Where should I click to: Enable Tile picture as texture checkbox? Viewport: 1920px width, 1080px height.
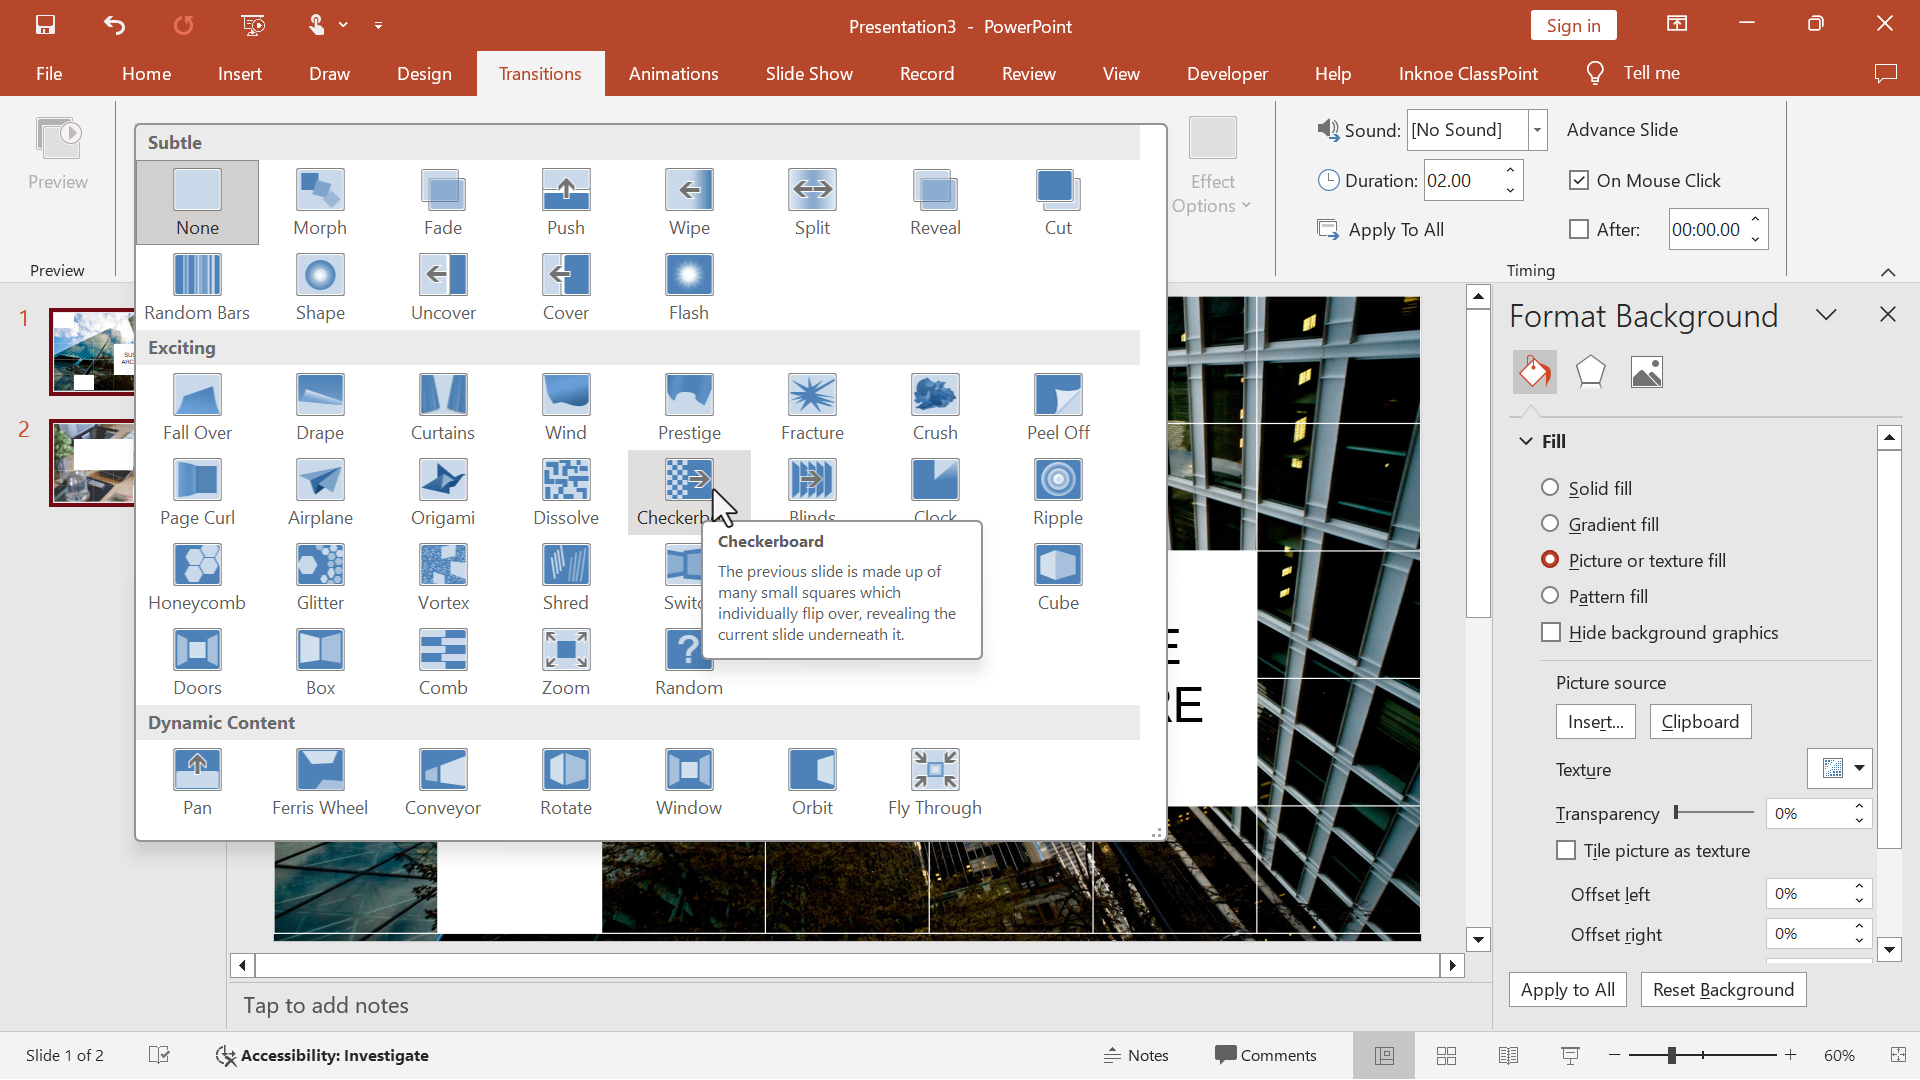(x=1565, y=851)
